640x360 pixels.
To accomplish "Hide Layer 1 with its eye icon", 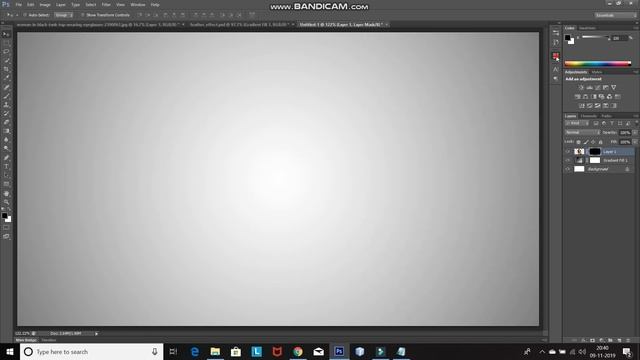I will 568,151.
